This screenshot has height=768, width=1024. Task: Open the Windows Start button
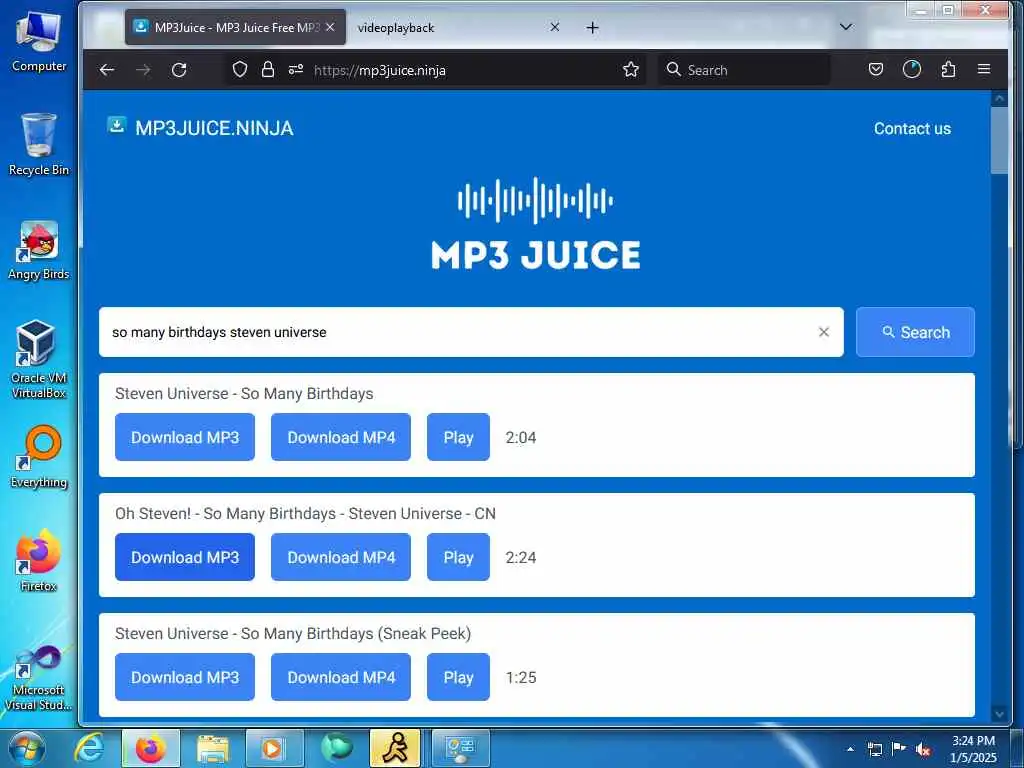27,748
